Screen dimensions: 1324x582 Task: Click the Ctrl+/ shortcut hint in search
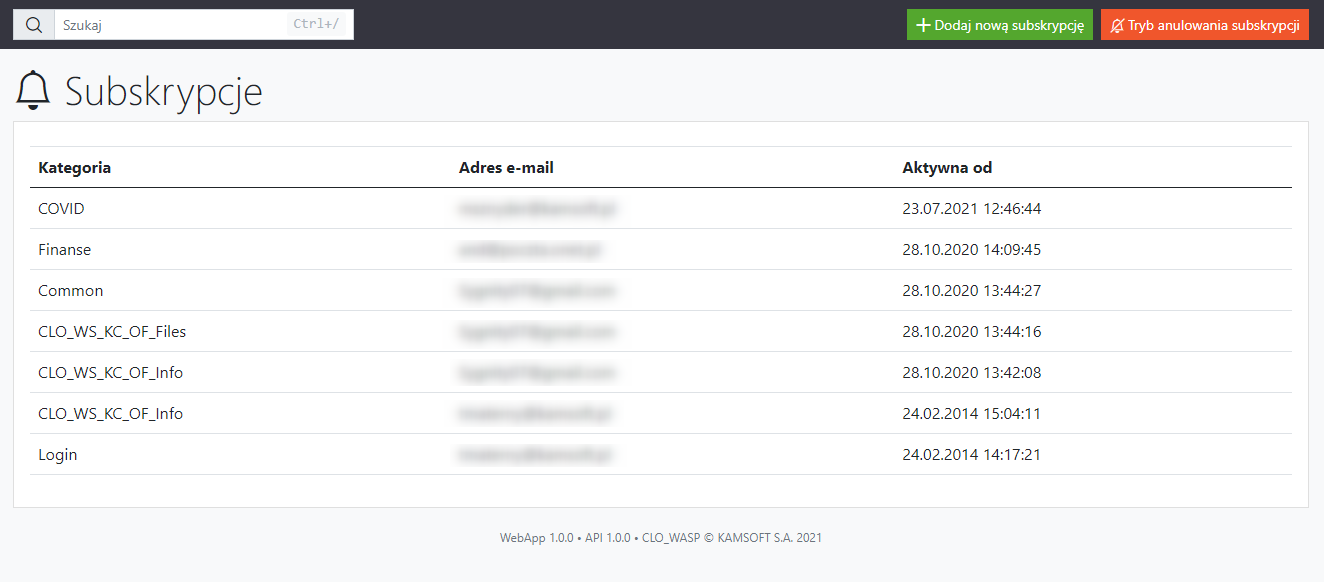316,25
